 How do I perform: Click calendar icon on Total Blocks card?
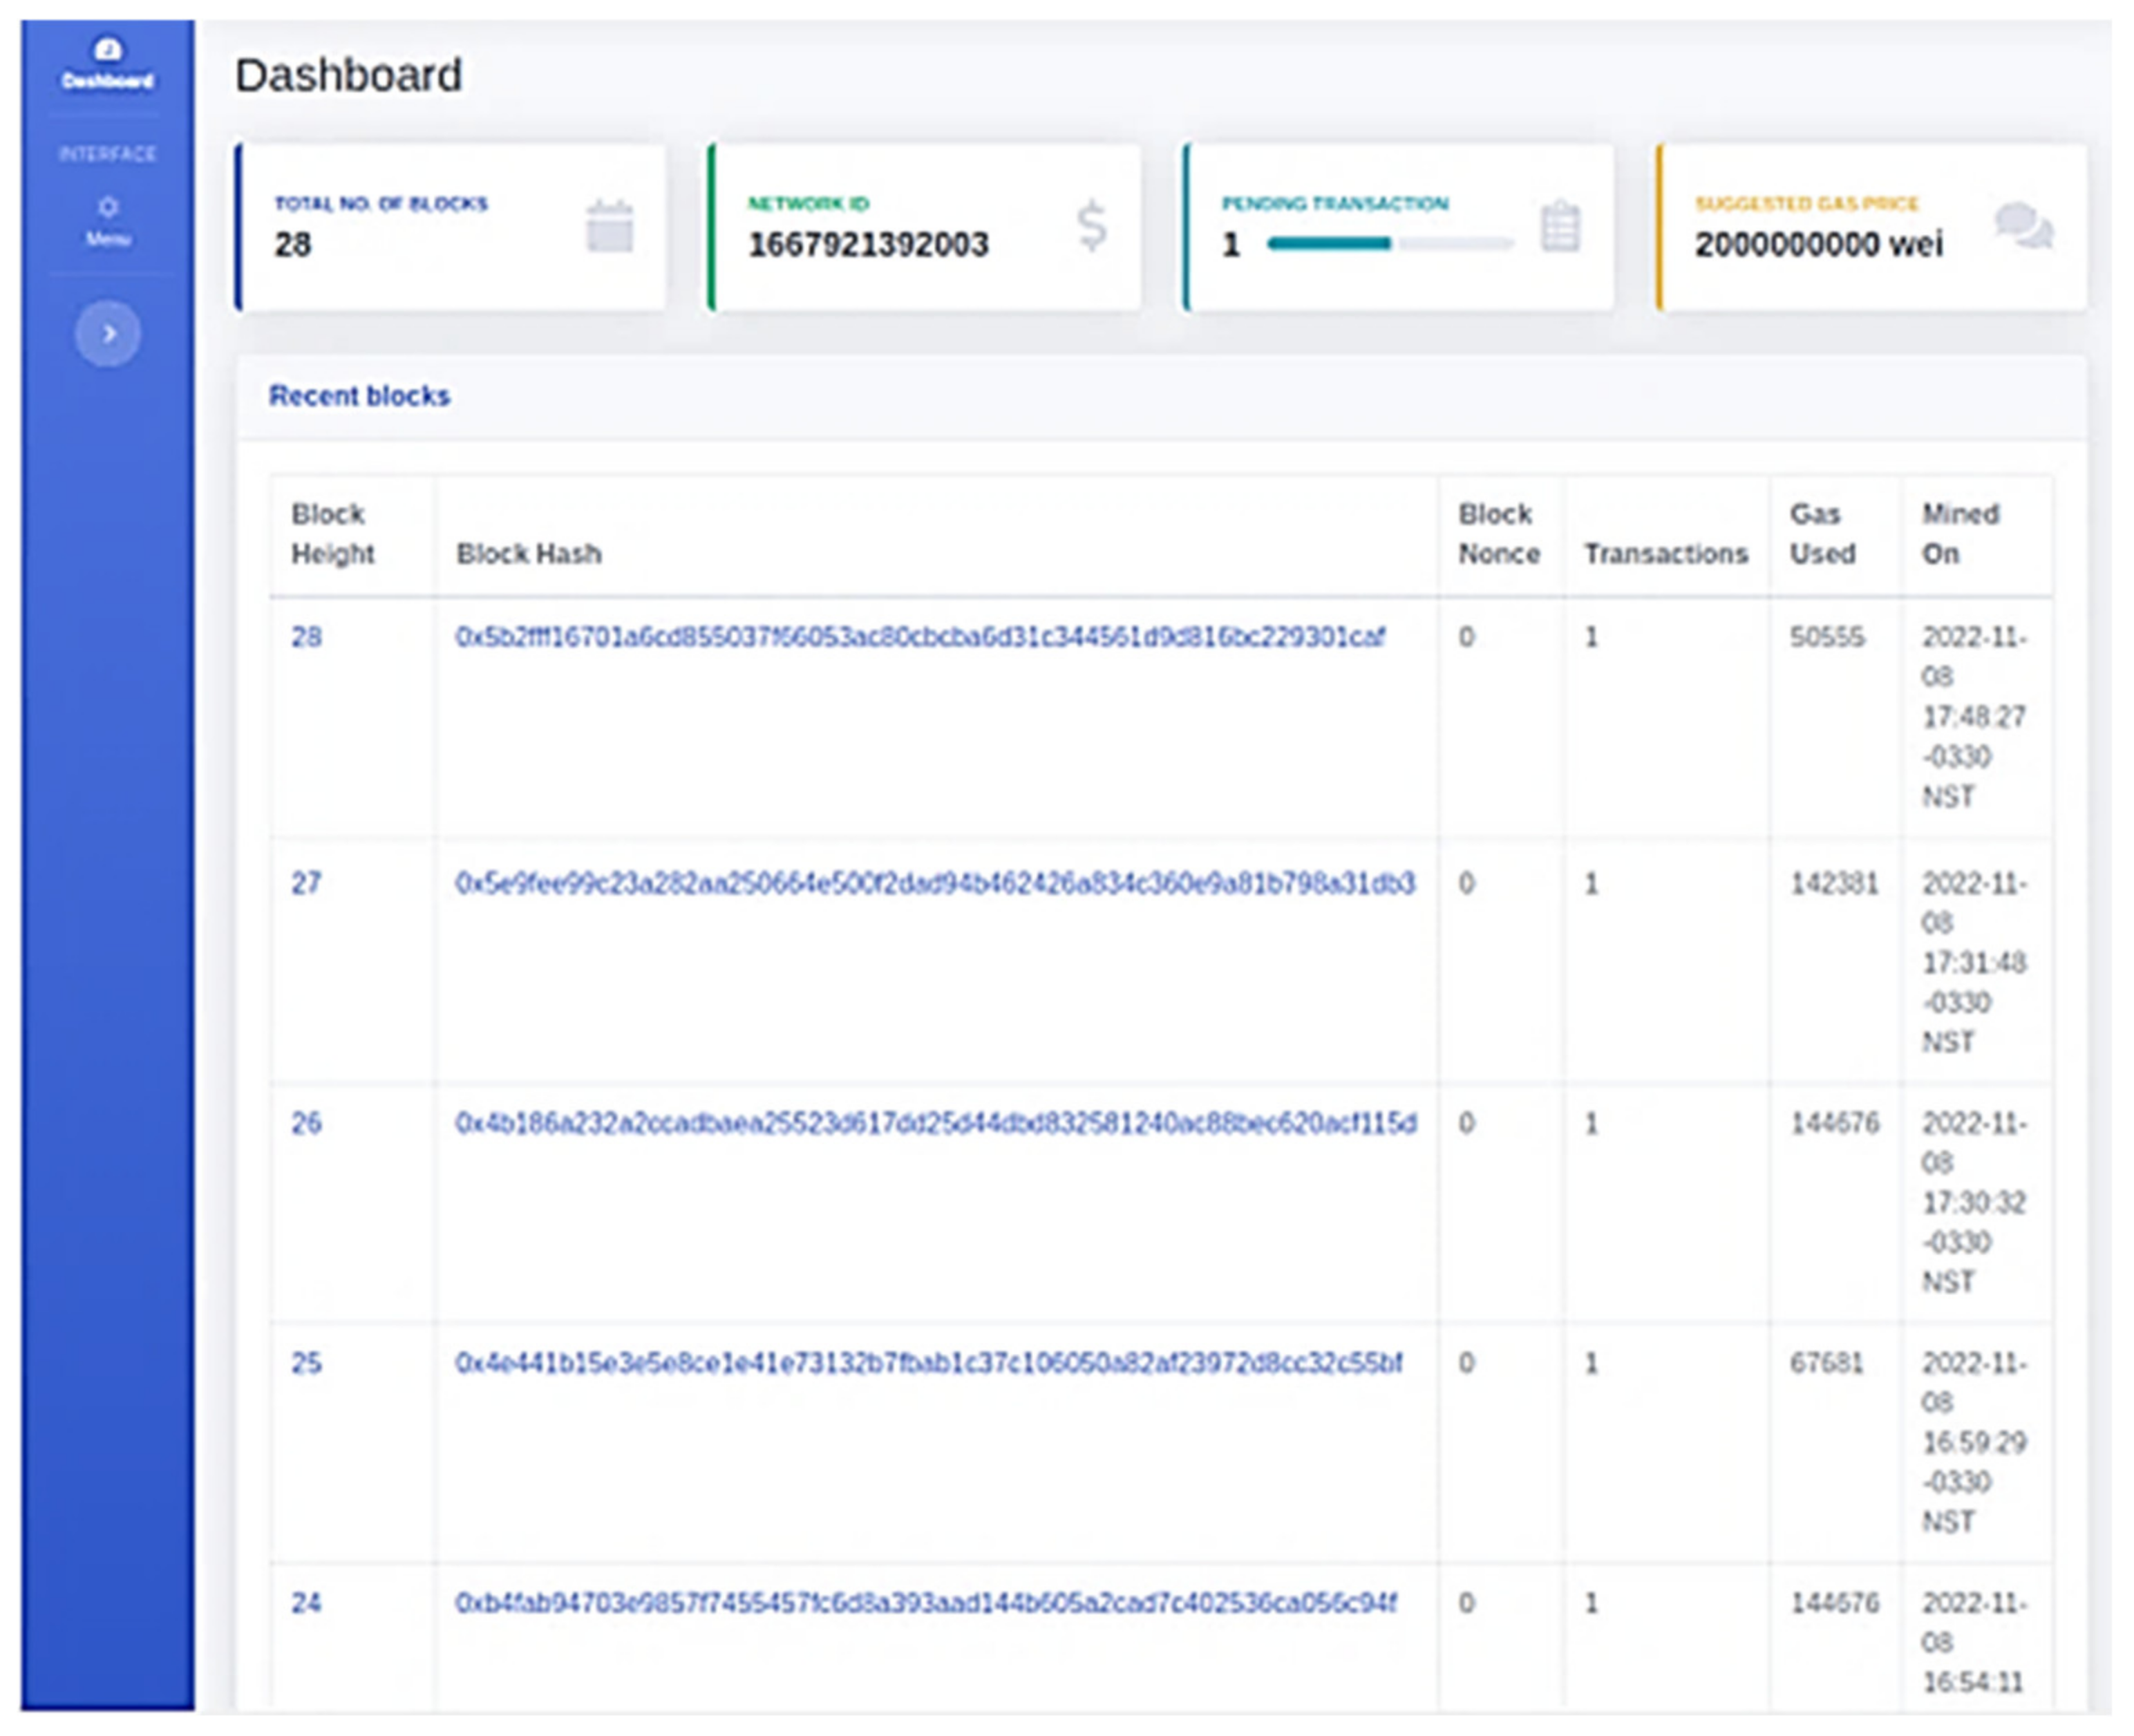[x=609, y=226]
